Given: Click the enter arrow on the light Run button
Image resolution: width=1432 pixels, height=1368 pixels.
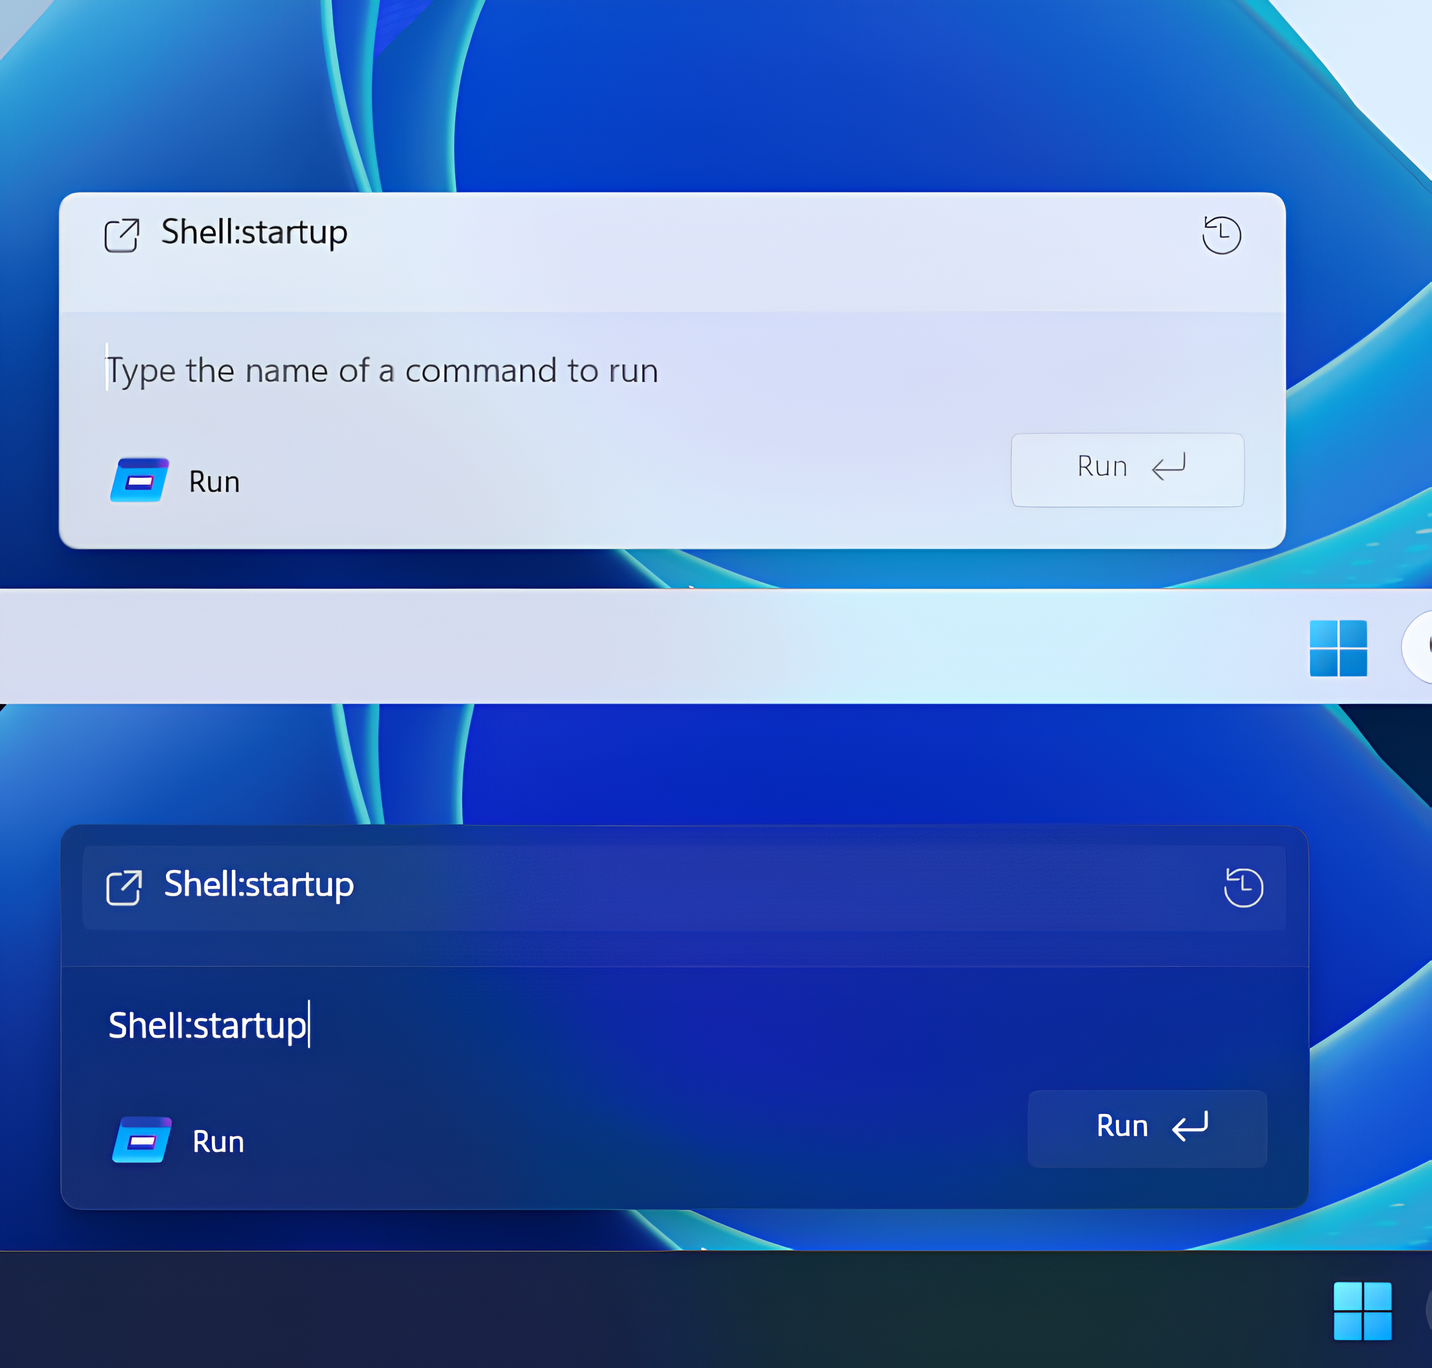Looking at the screenshot, I should pyautogui.click(x=1168, y=467).
